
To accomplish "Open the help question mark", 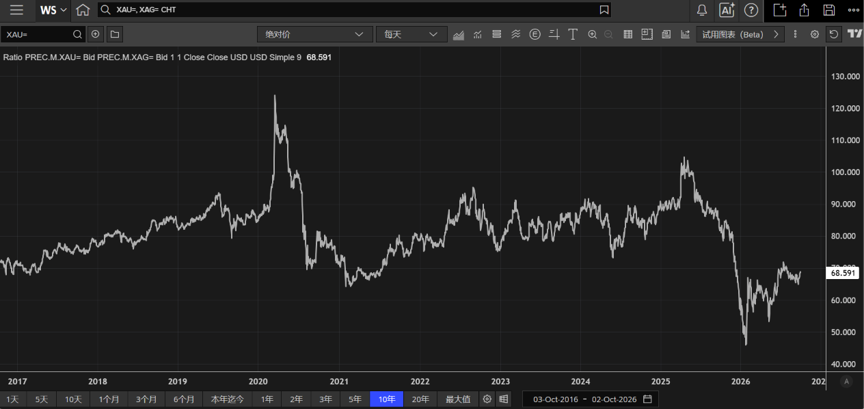I will [750, 10].
